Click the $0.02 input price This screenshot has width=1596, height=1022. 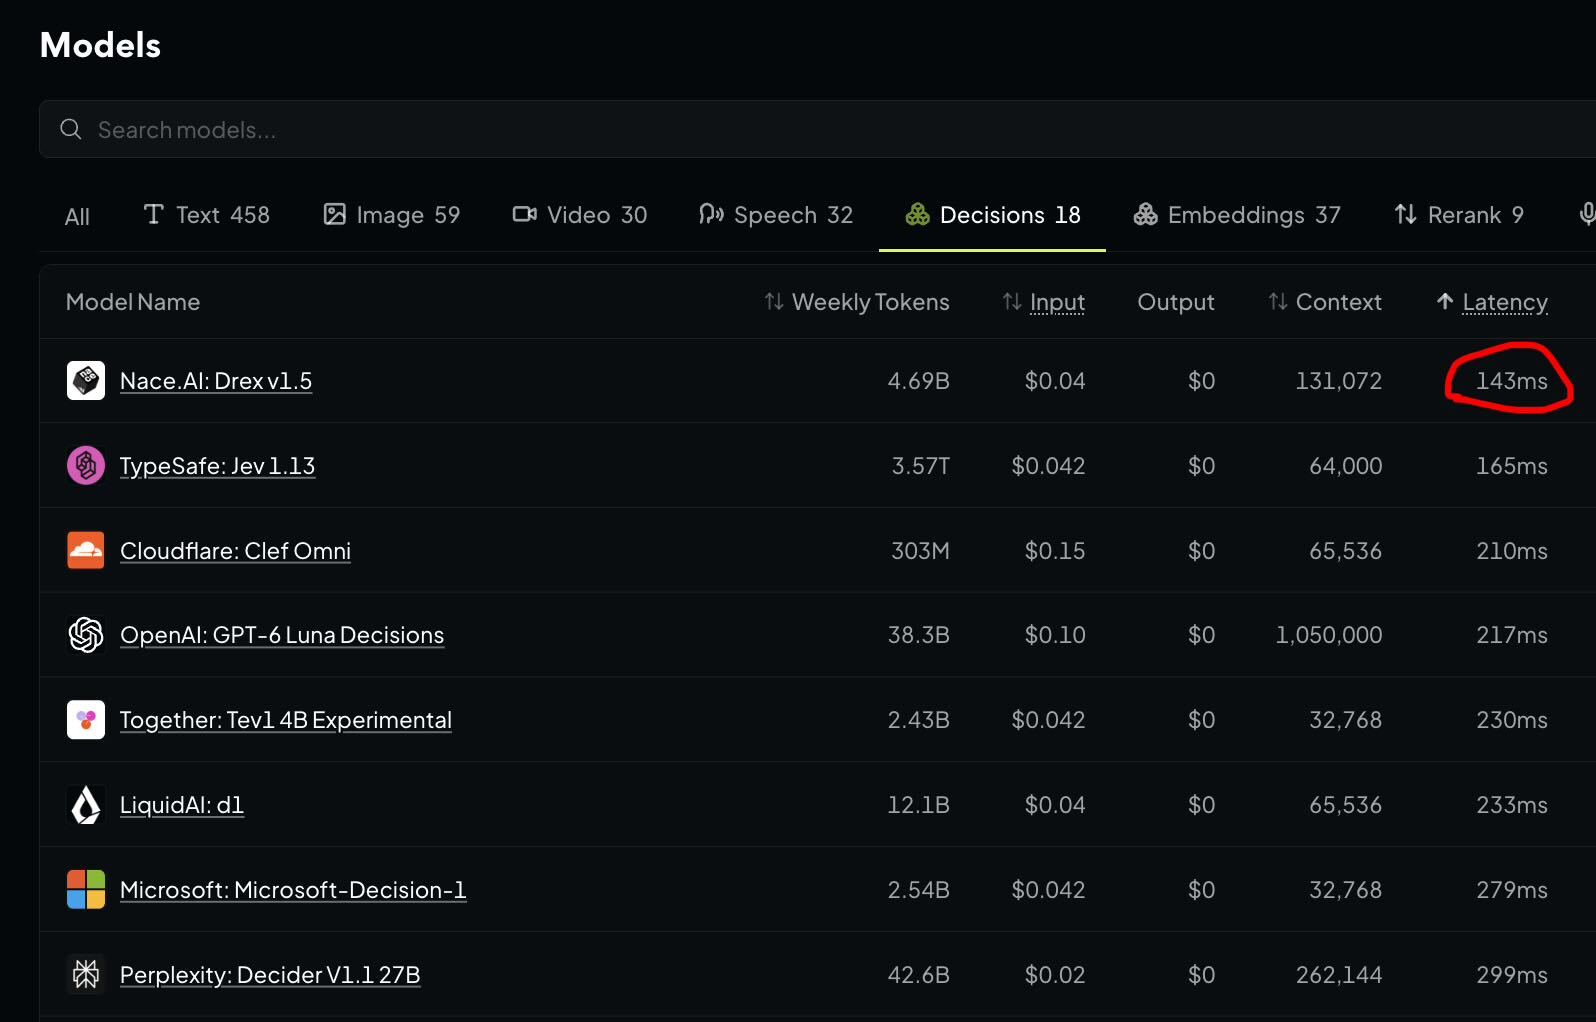(1055, 975)
